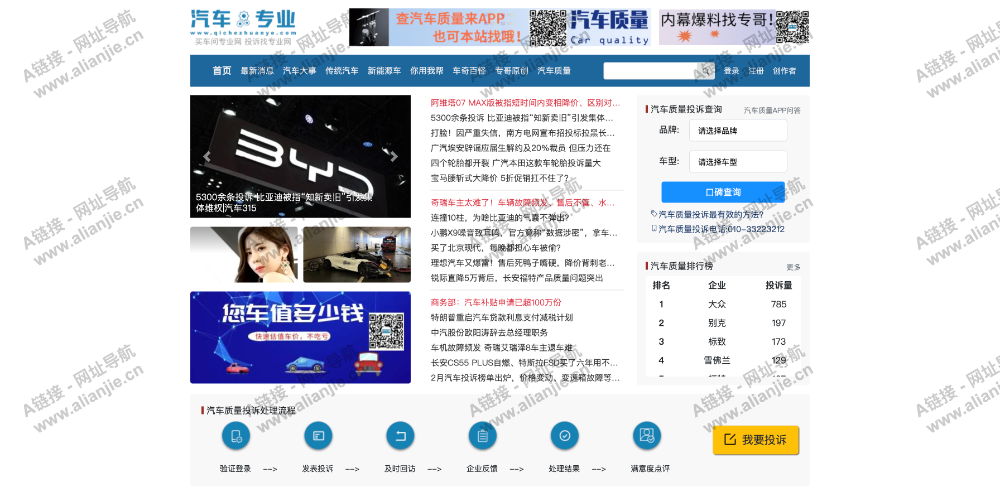
Task: Open 汽车质量投诉最有效的方法? link
Action: [710, 215]
